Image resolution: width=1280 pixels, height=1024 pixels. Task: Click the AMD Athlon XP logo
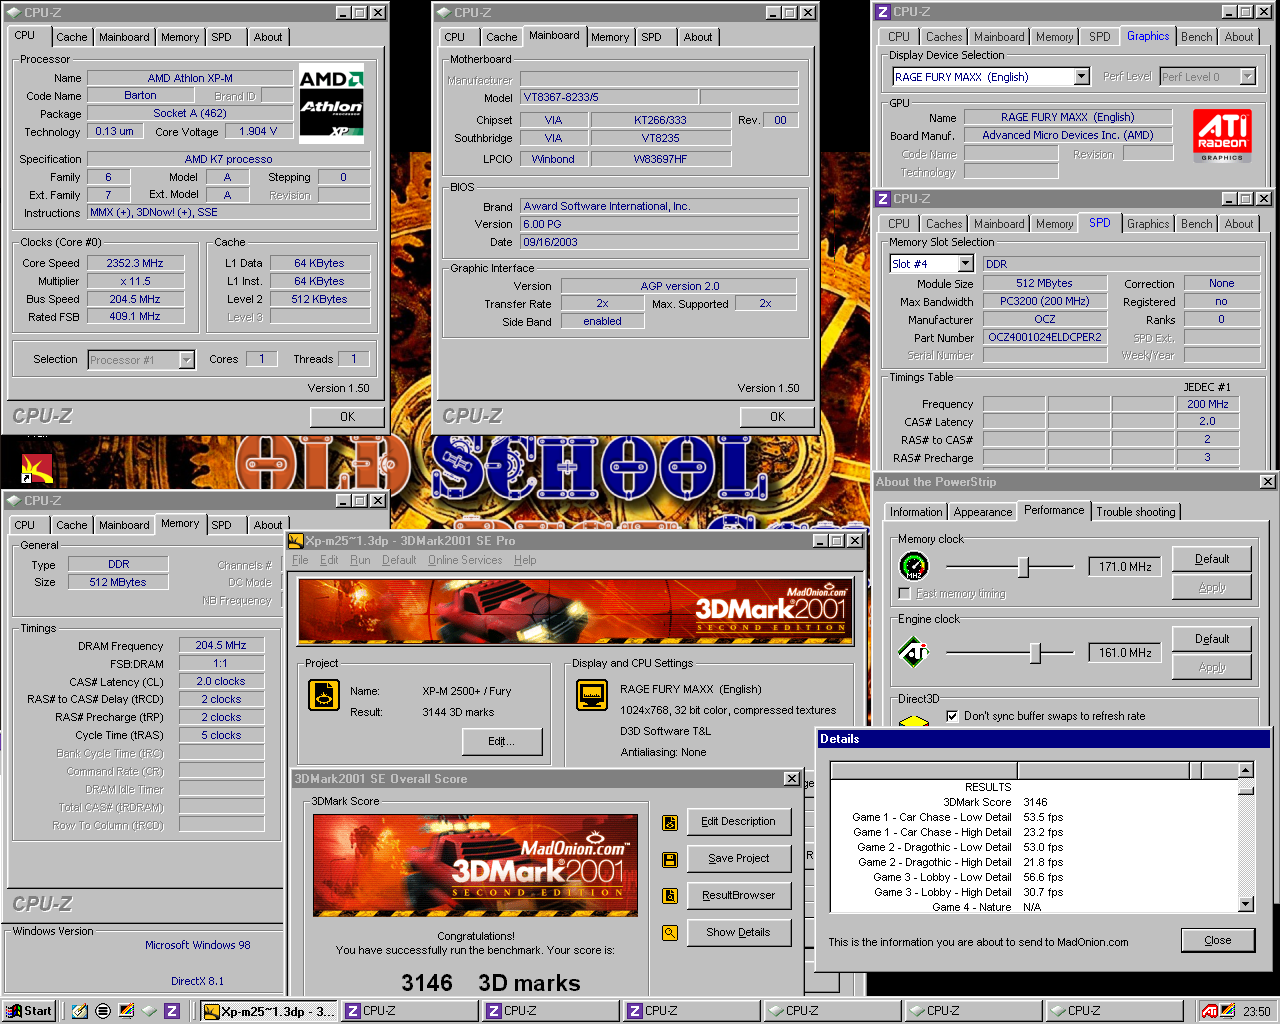(331, 105)
